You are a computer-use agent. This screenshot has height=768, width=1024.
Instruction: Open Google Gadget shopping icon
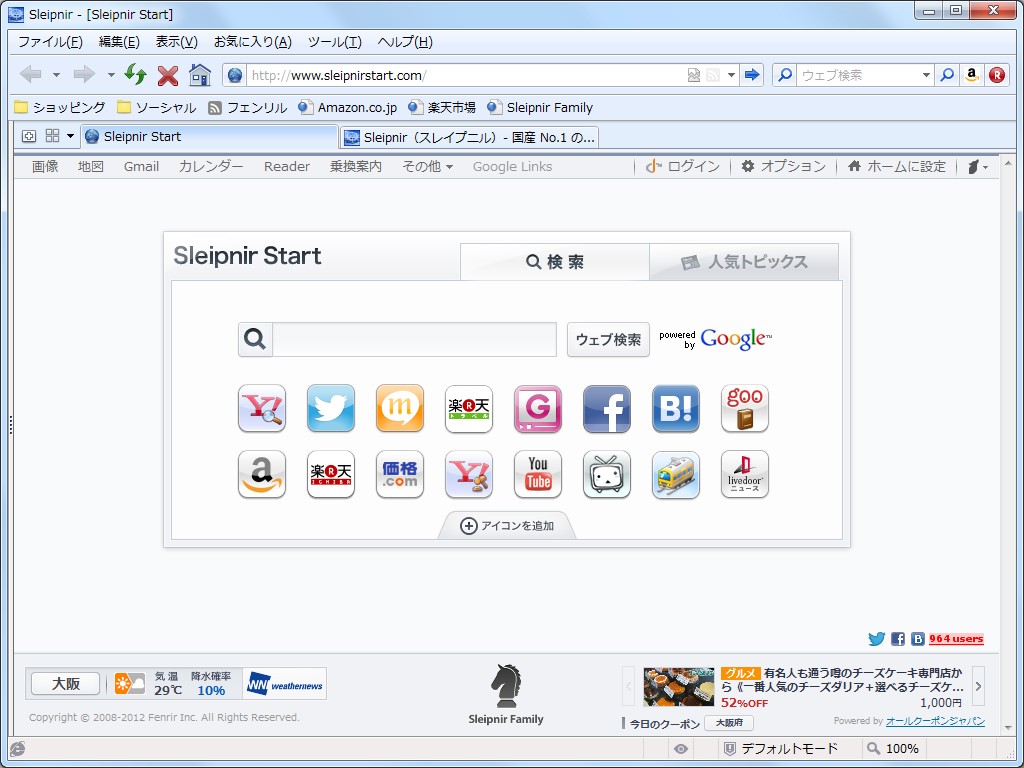[x=536, y=408]
